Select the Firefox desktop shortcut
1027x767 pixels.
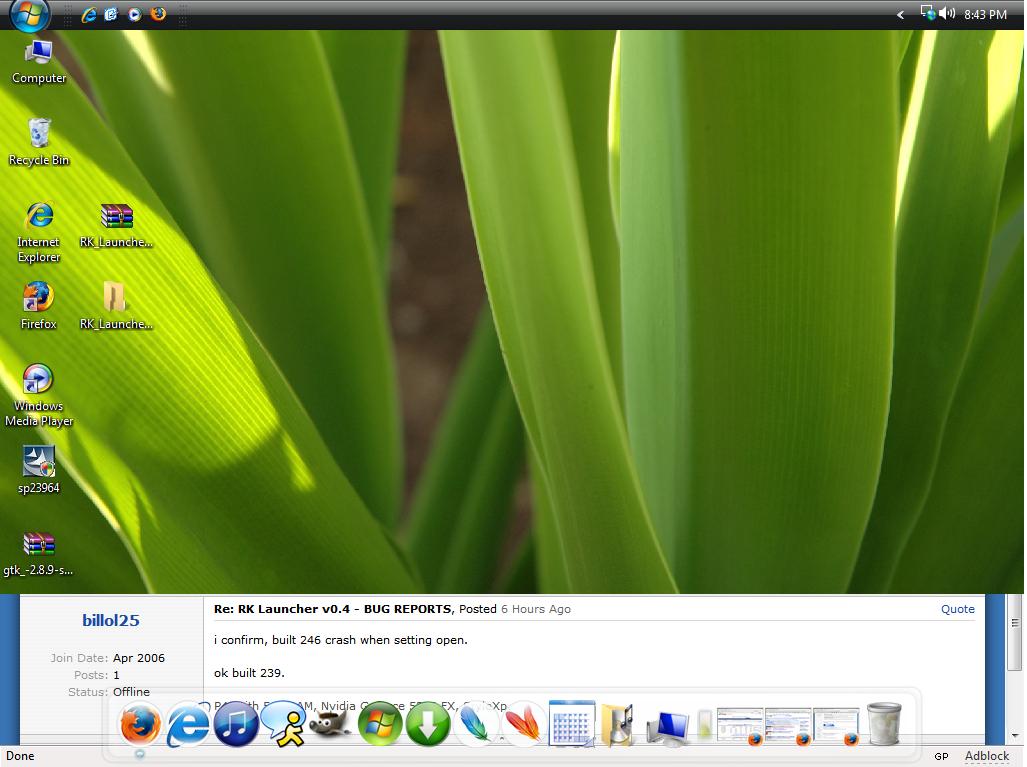(x=39, y=306)
